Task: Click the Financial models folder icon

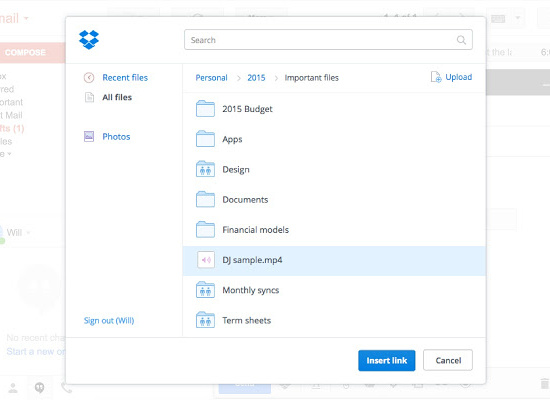Action: click(205, 229)
